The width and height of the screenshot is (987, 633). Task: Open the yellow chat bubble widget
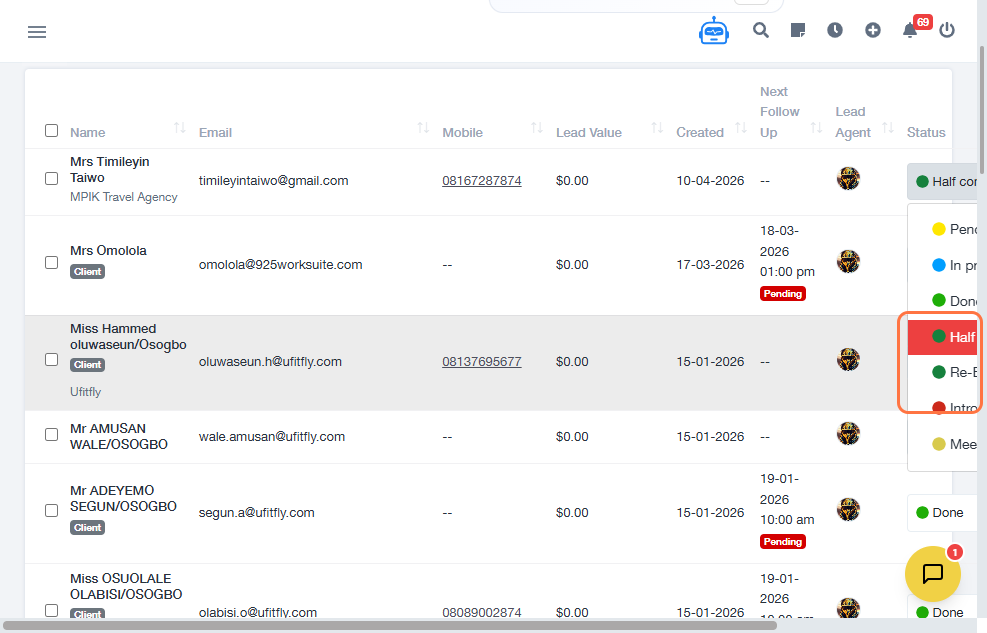(932, 573)
